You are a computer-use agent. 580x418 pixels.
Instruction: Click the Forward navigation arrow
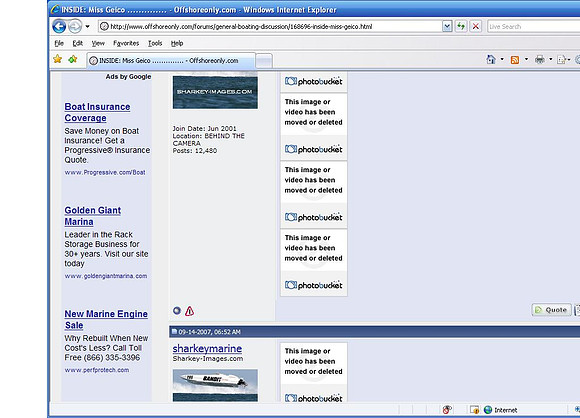point(75,27)
